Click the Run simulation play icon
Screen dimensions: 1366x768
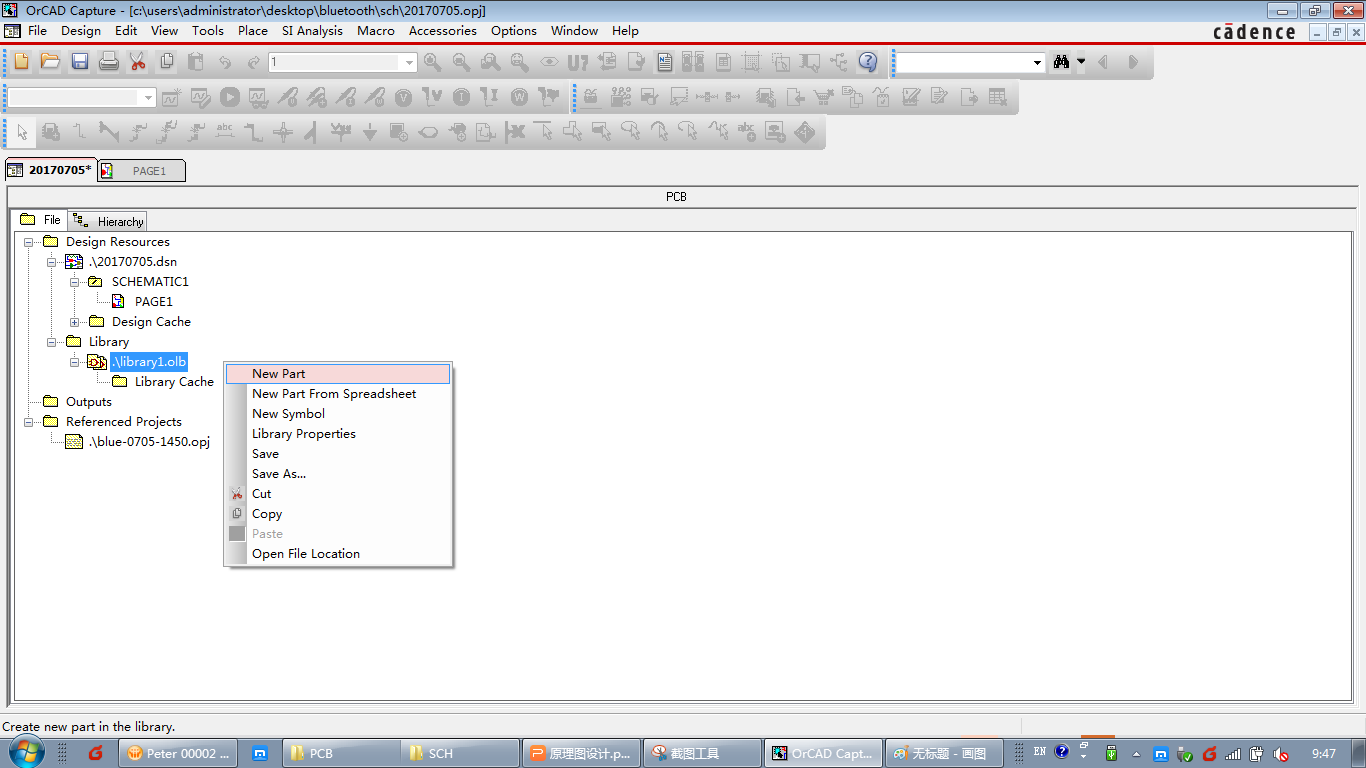230,97
